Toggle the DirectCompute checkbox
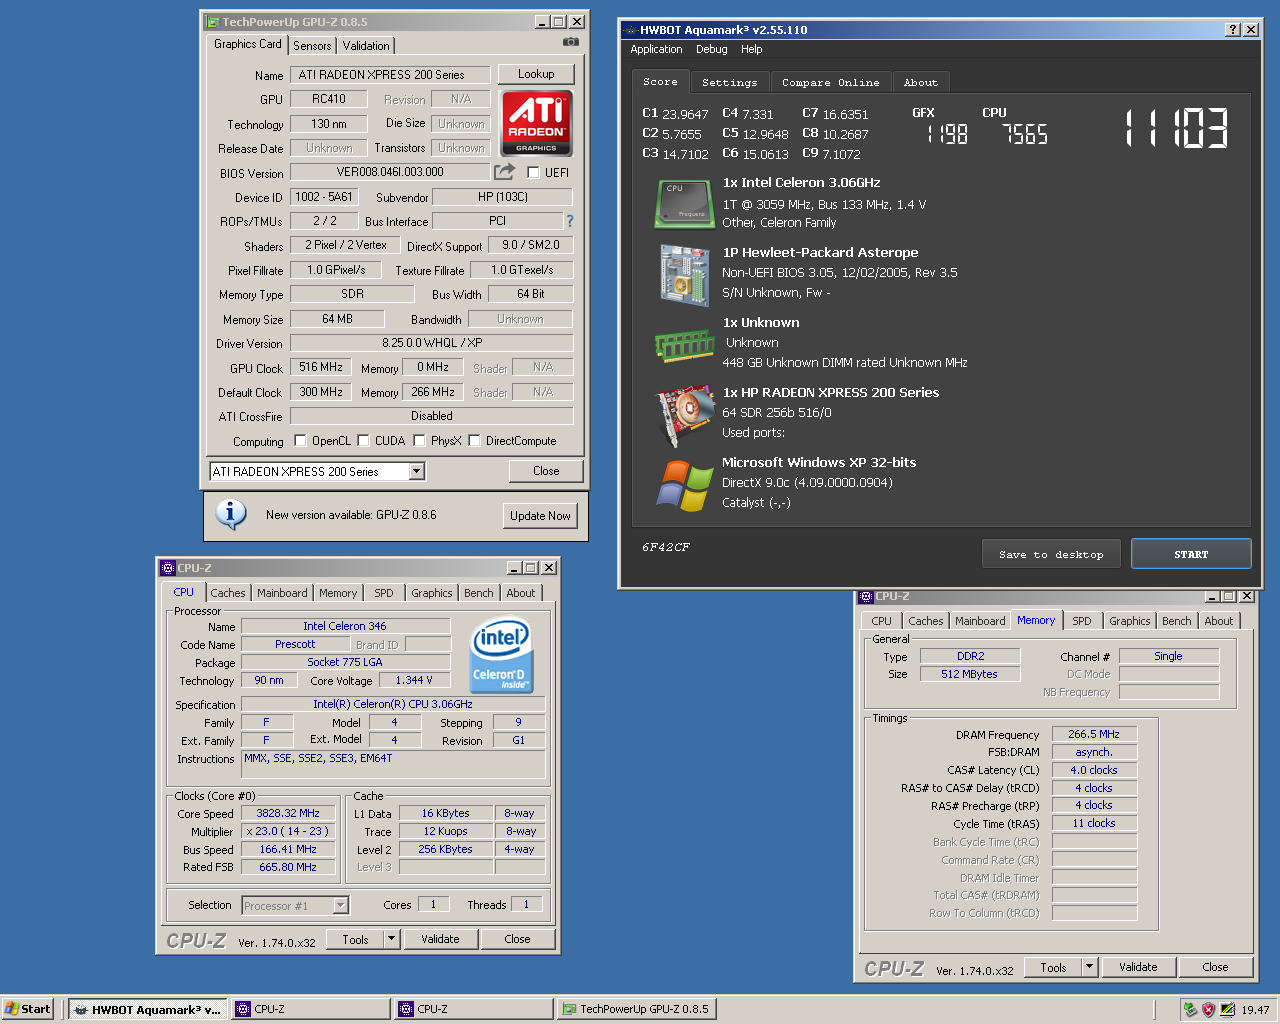This screenshot has height=1024, width=1280. [474, 440]
